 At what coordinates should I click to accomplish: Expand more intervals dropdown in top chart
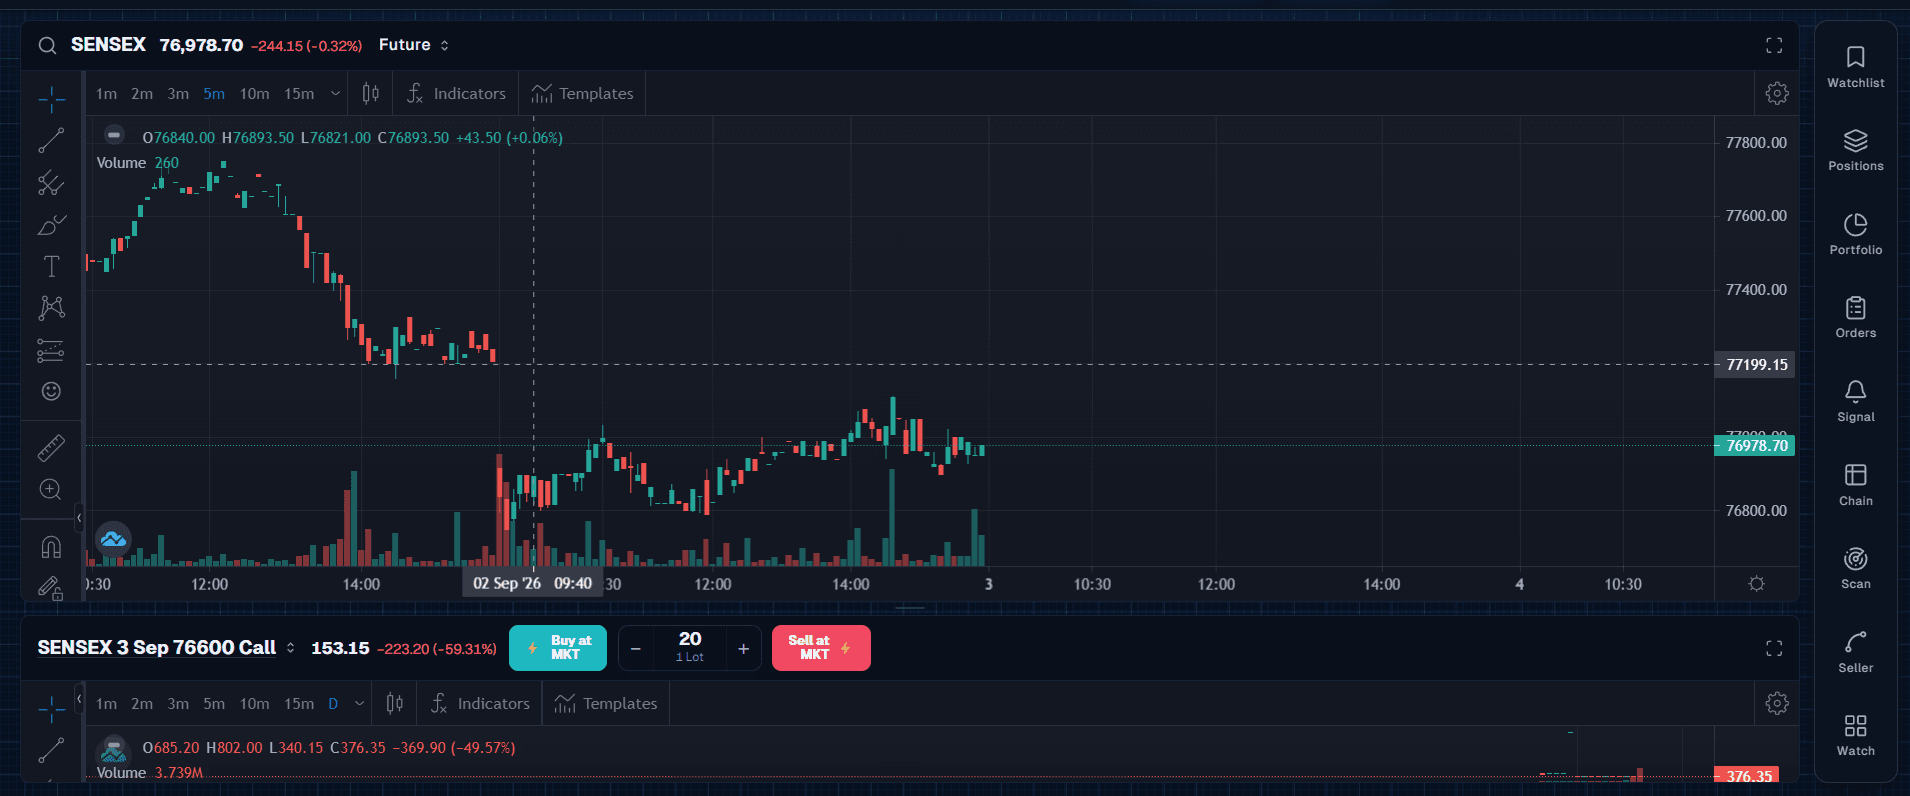(335, 93)
